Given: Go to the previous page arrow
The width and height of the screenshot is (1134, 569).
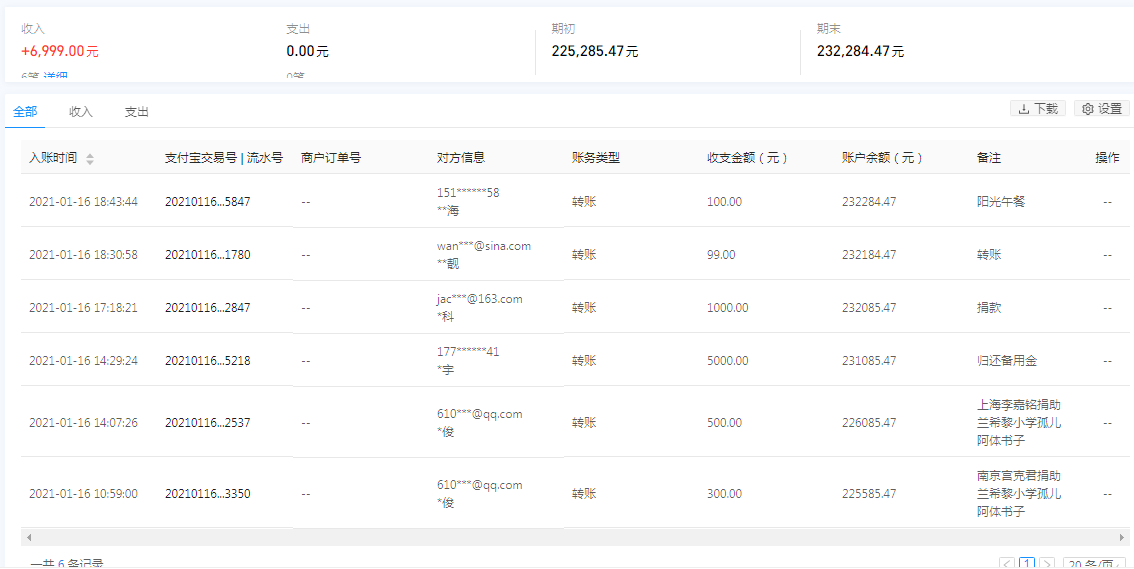Looking at the screenshot, I should pyautogui.click(x=1007, y=563).
